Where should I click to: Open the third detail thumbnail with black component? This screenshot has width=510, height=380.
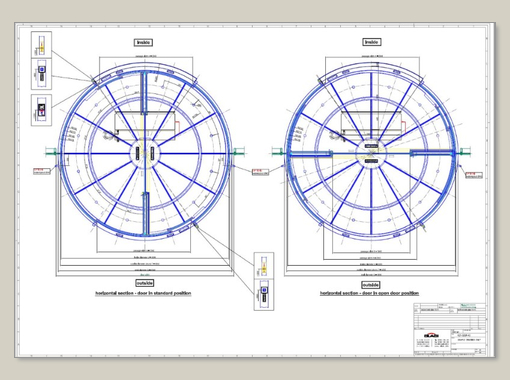point(41,110)
